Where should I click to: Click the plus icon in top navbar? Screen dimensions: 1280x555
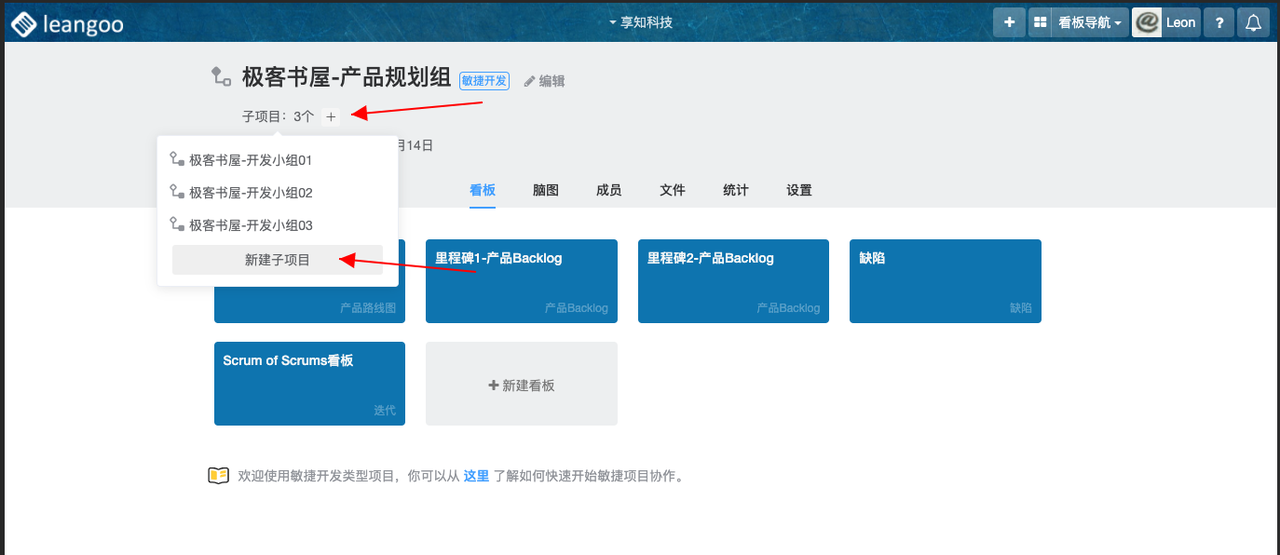(x=1009, y=22)
